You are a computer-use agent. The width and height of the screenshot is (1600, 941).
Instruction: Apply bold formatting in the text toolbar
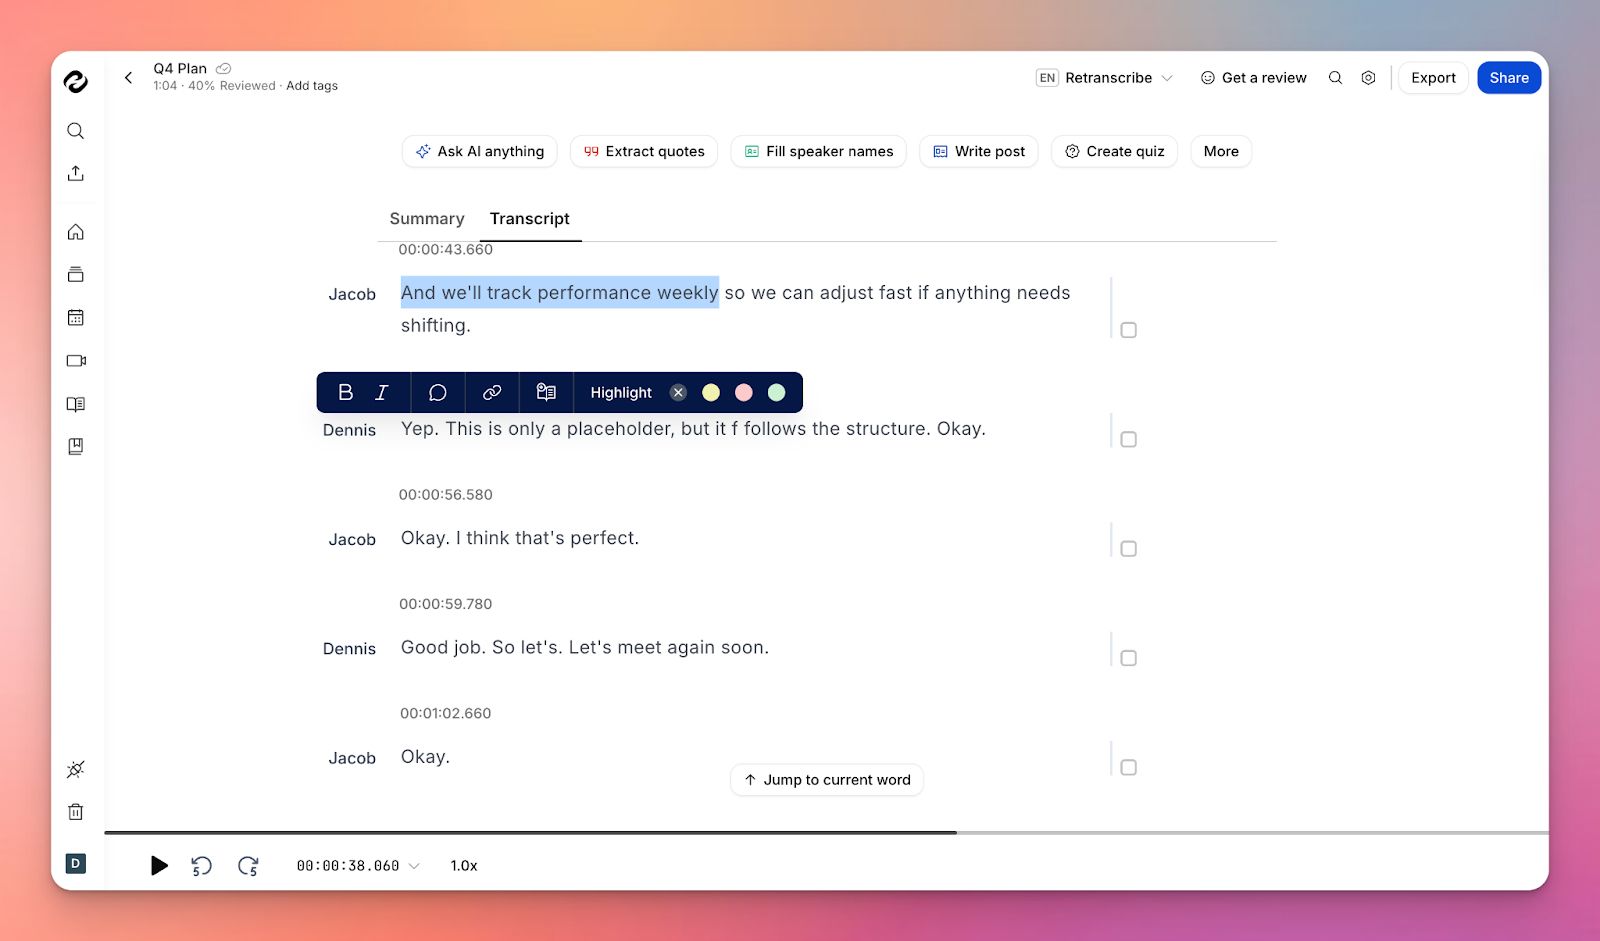(x=345, y=392)
